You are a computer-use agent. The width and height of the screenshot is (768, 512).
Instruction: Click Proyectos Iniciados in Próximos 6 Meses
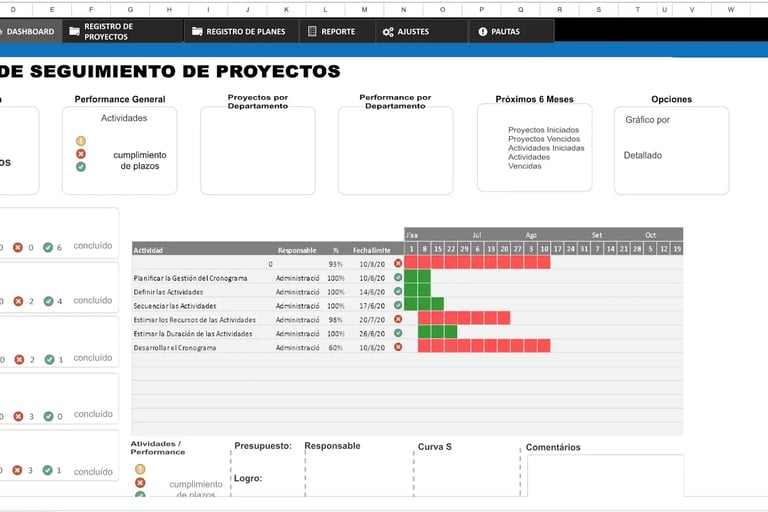click(x=543, y=130)
